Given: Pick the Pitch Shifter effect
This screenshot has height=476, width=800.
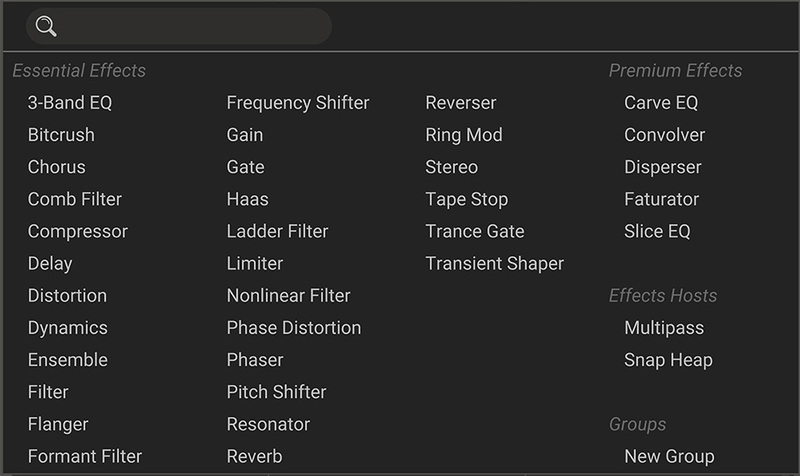Looking at the screenshot, I should click(276, 392).
